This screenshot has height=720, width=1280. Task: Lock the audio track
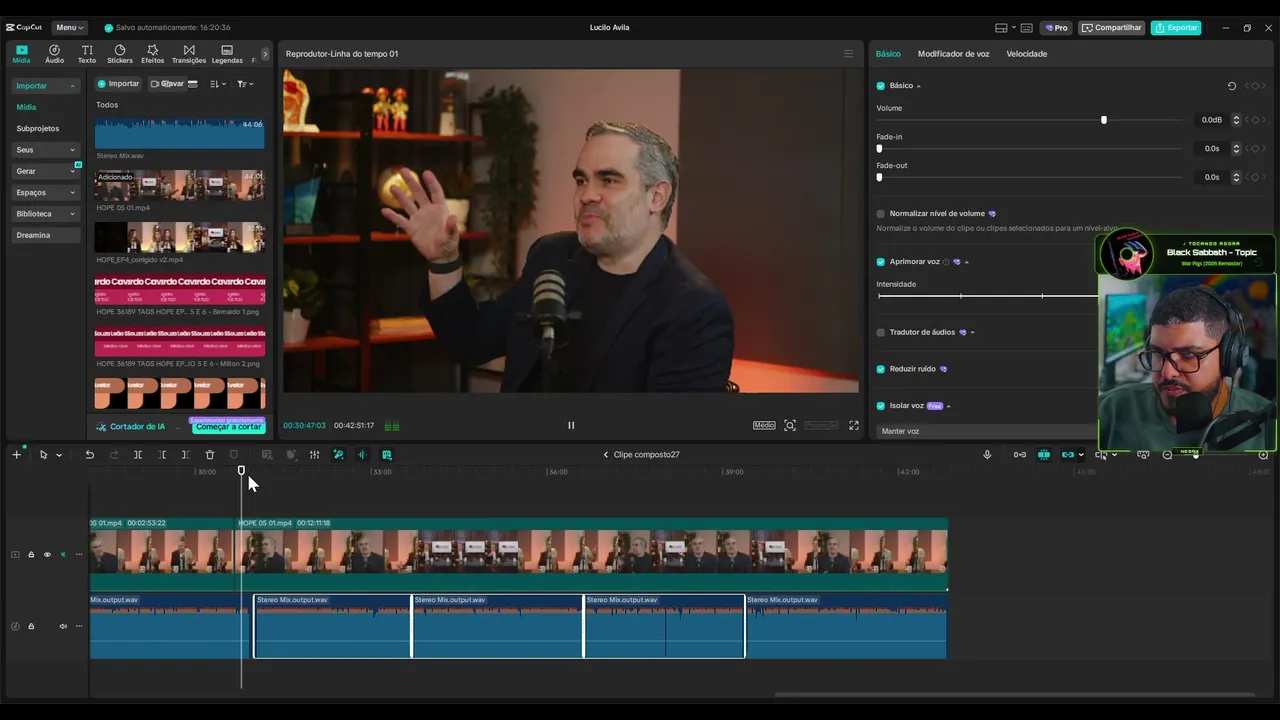(x=31, y=627)
